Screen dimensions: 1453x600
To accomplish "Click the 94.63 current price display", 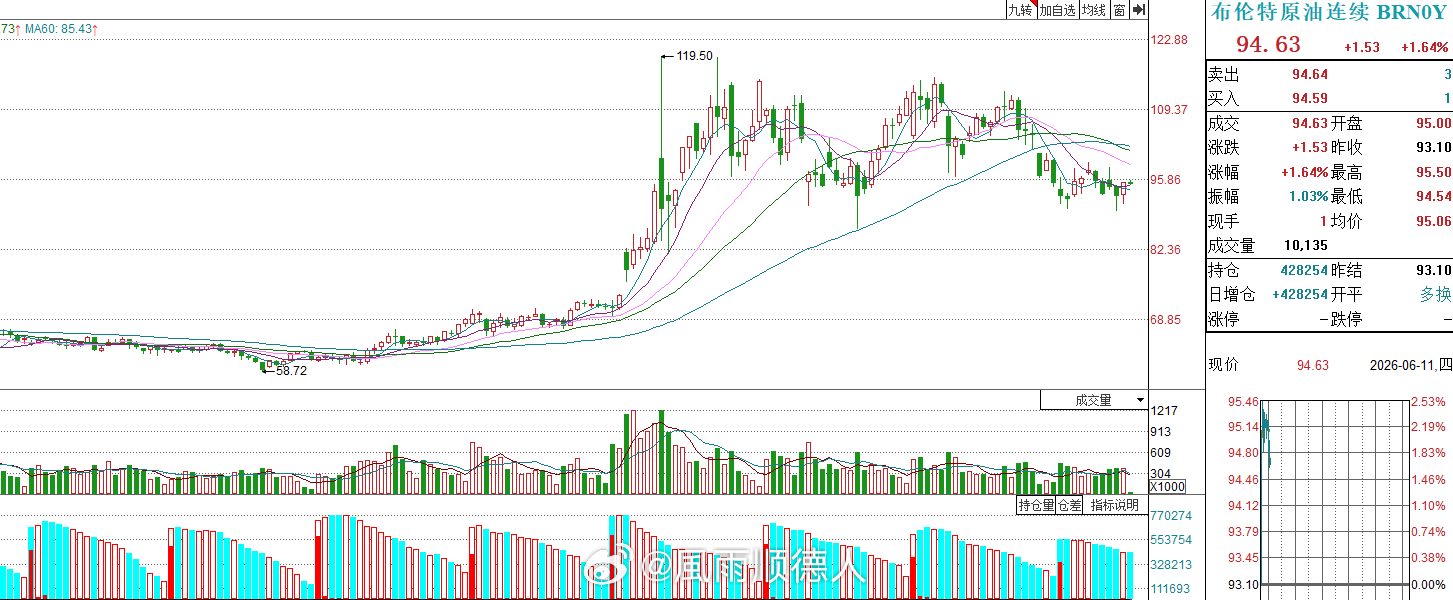I will 1268,45.
